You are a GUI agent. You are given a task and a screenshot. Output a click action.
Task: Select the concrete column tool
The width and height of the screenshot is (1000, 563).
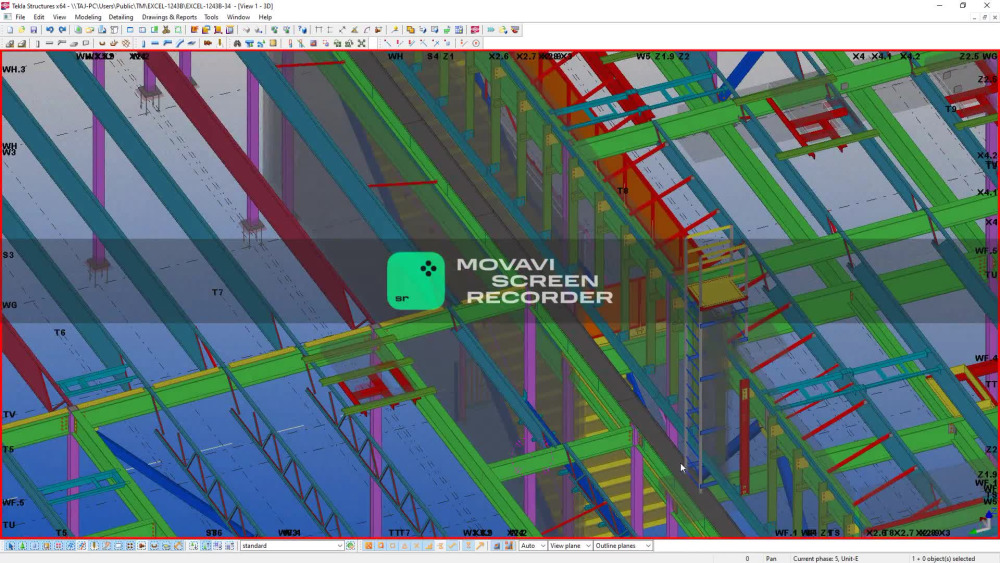click(x=37, y=43)
